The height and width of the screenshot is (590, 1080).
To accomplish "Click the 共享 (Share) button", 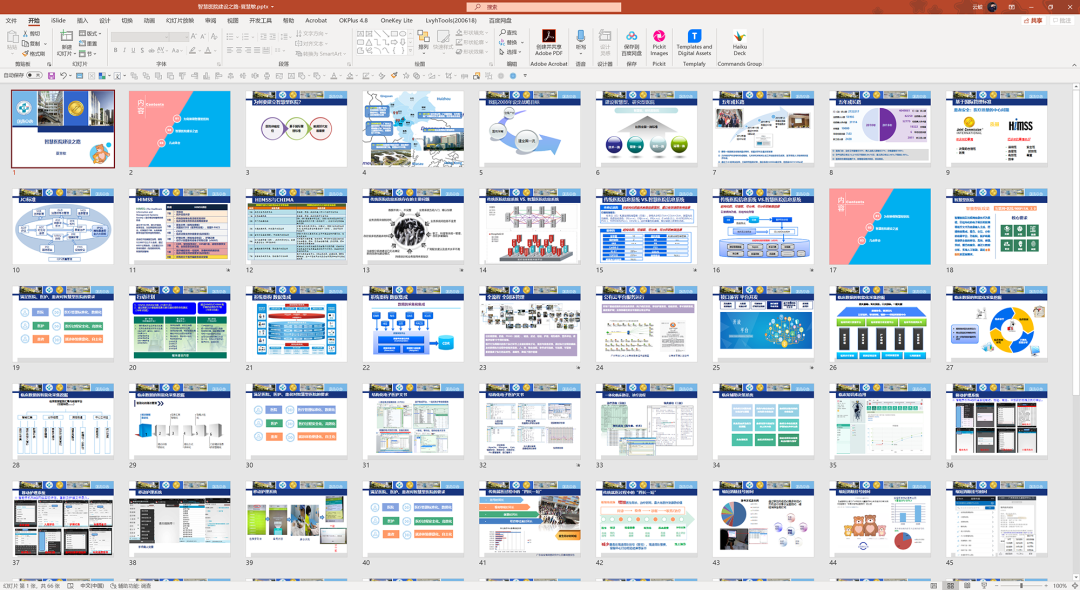I will pos(1033,21).
